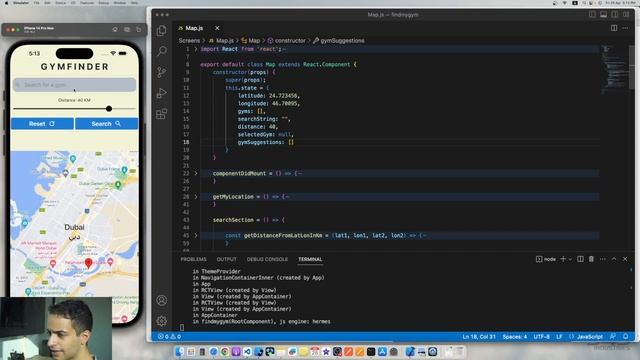The image size is (640, 360).
Task: Click the Screens breadcrumb
Action: click(189, 40)
